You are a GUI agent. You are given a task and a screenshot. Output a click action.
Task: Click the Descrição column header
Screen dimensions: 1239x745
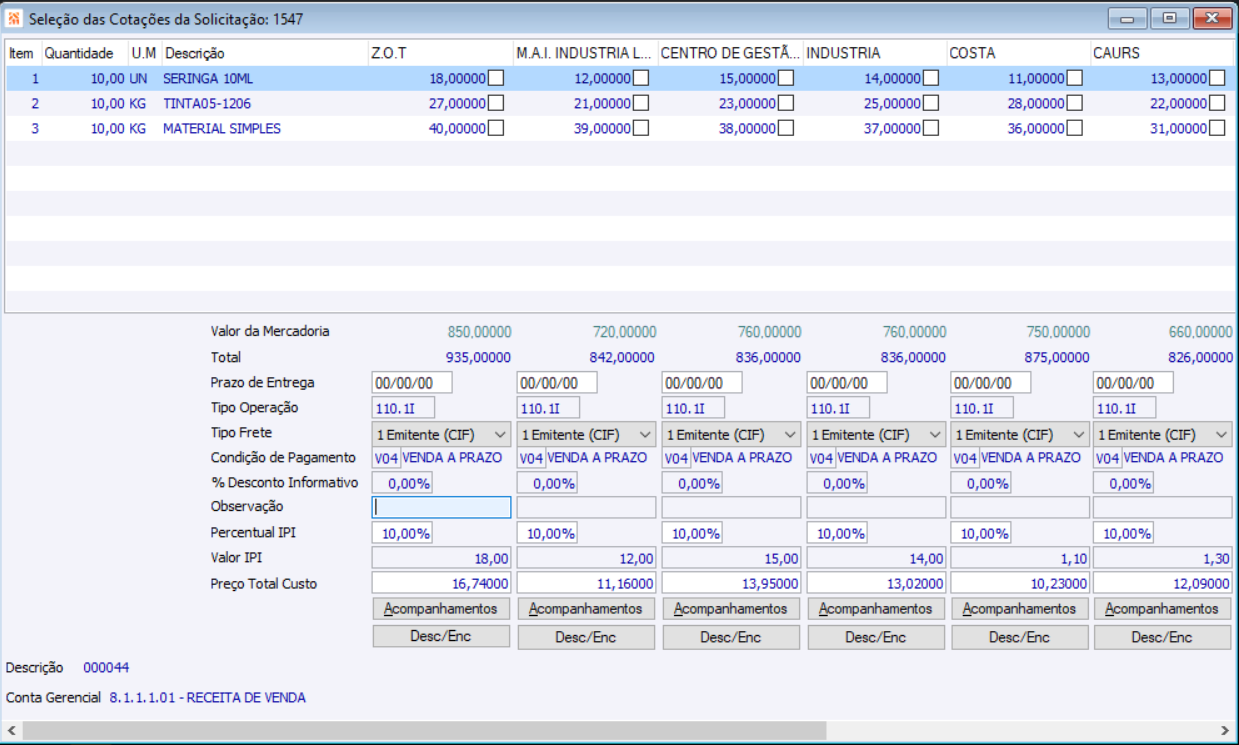[x=263, y=53]
